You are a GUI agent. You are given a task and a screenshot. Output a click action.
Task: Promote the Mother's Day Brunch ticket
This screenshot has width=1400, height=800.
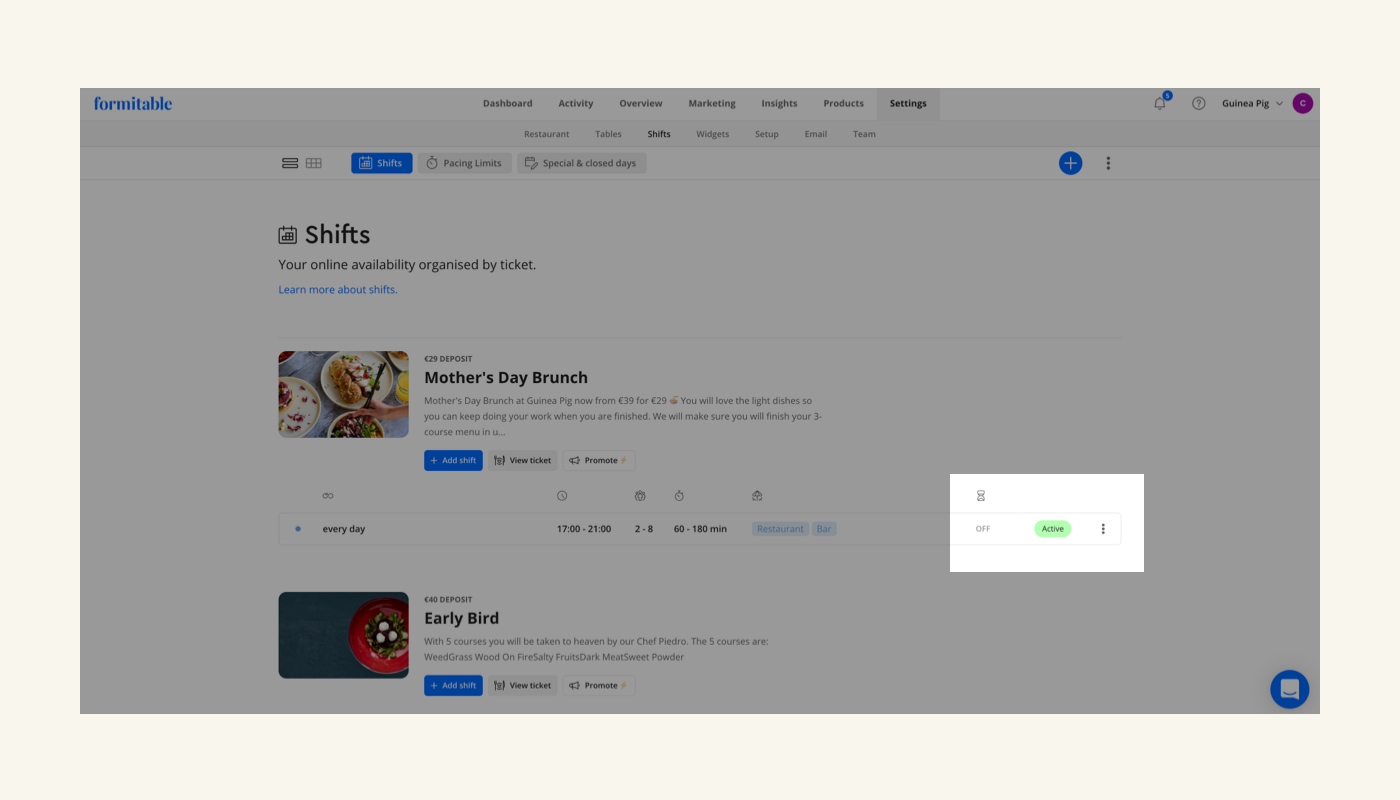point(599,460)
